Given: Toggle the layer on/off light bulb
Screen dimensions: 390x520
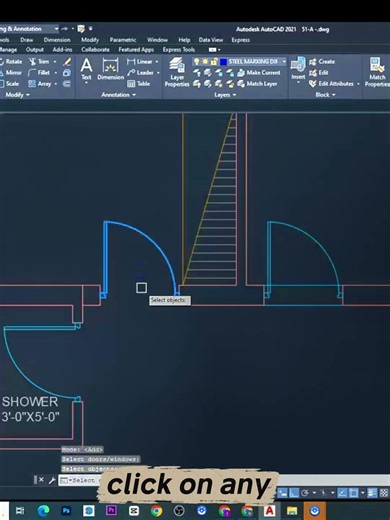Looking at the screenshot, I should [197, 61].
